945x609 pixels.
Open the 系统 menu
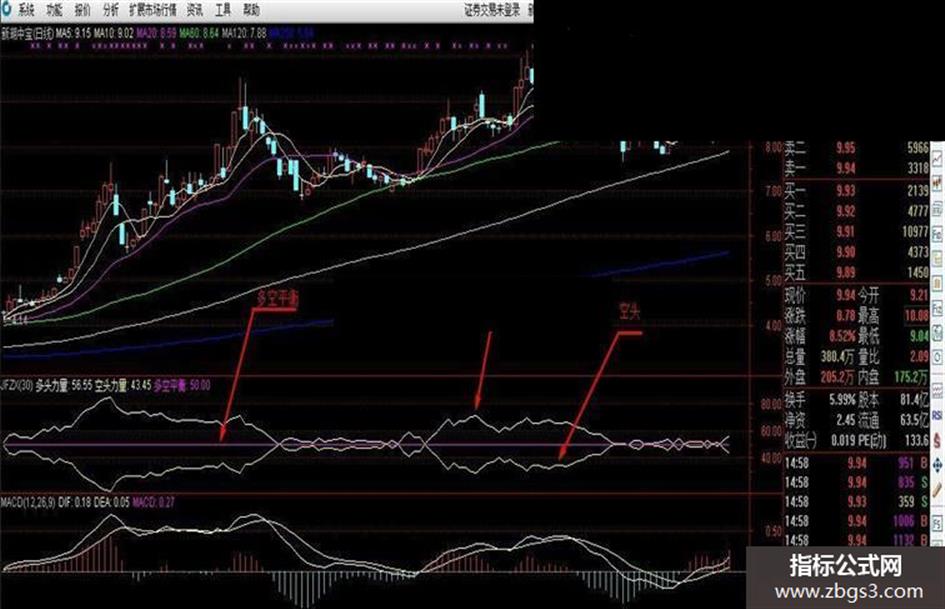click(25, 10)
